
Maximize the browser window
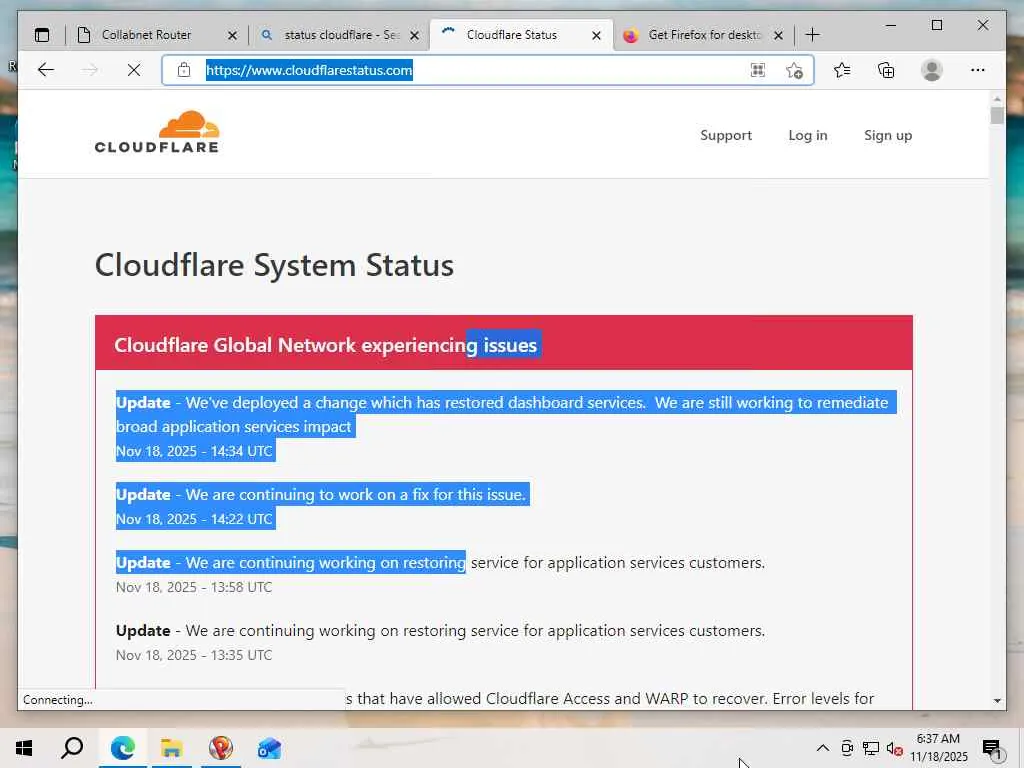(x=936, y=25)
